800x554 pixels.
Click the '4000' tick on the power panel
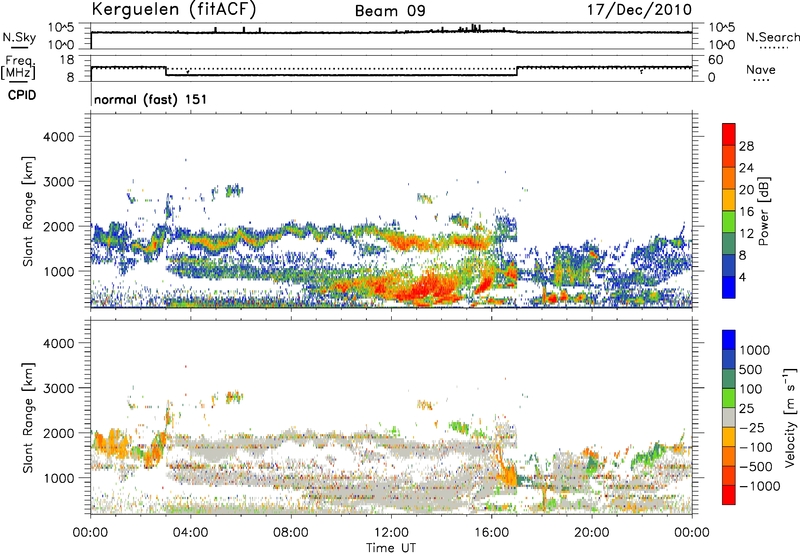pyautogui.click(x=58, y=137)
